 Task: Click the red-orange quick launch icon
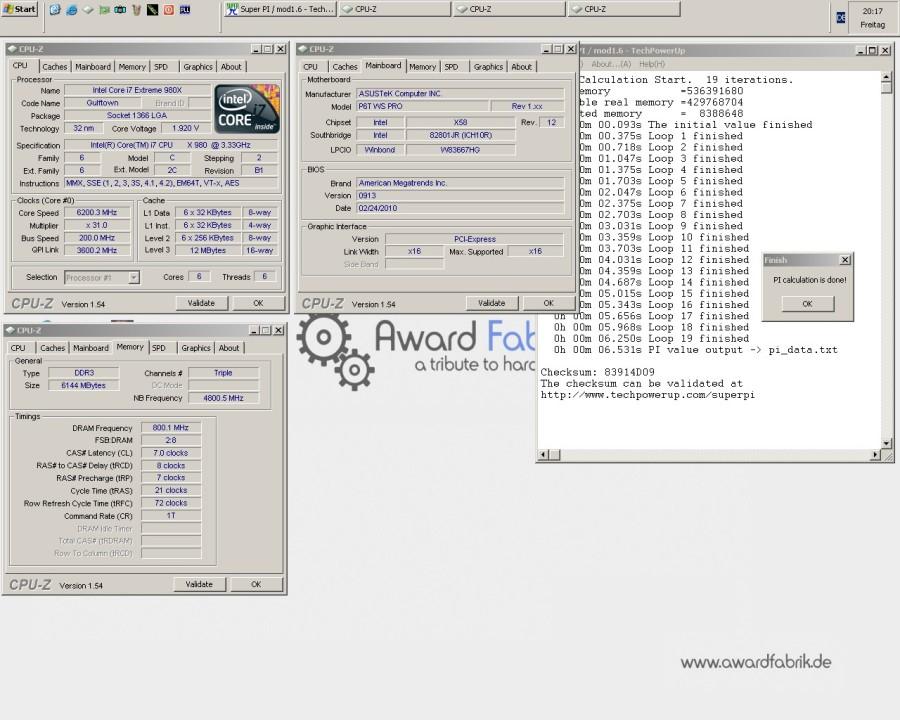[x=169, y=10]
